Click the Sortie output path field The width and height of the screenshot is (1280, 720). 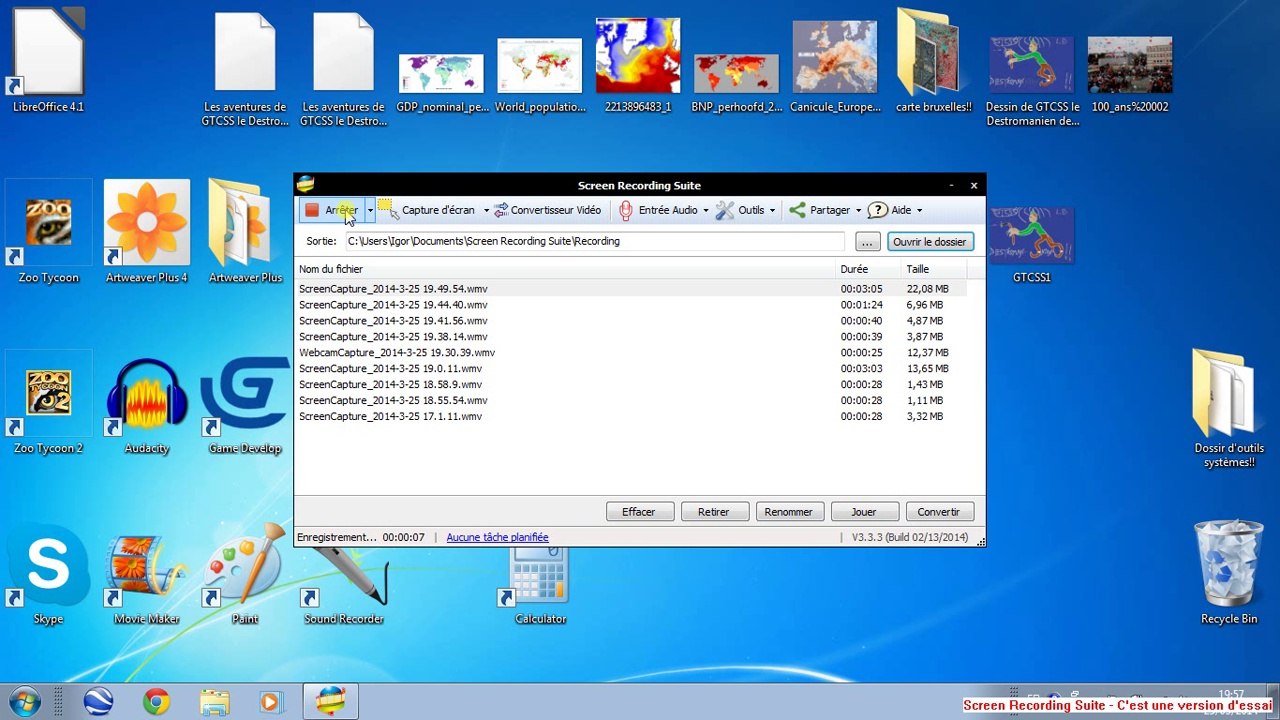click(595, 241)
